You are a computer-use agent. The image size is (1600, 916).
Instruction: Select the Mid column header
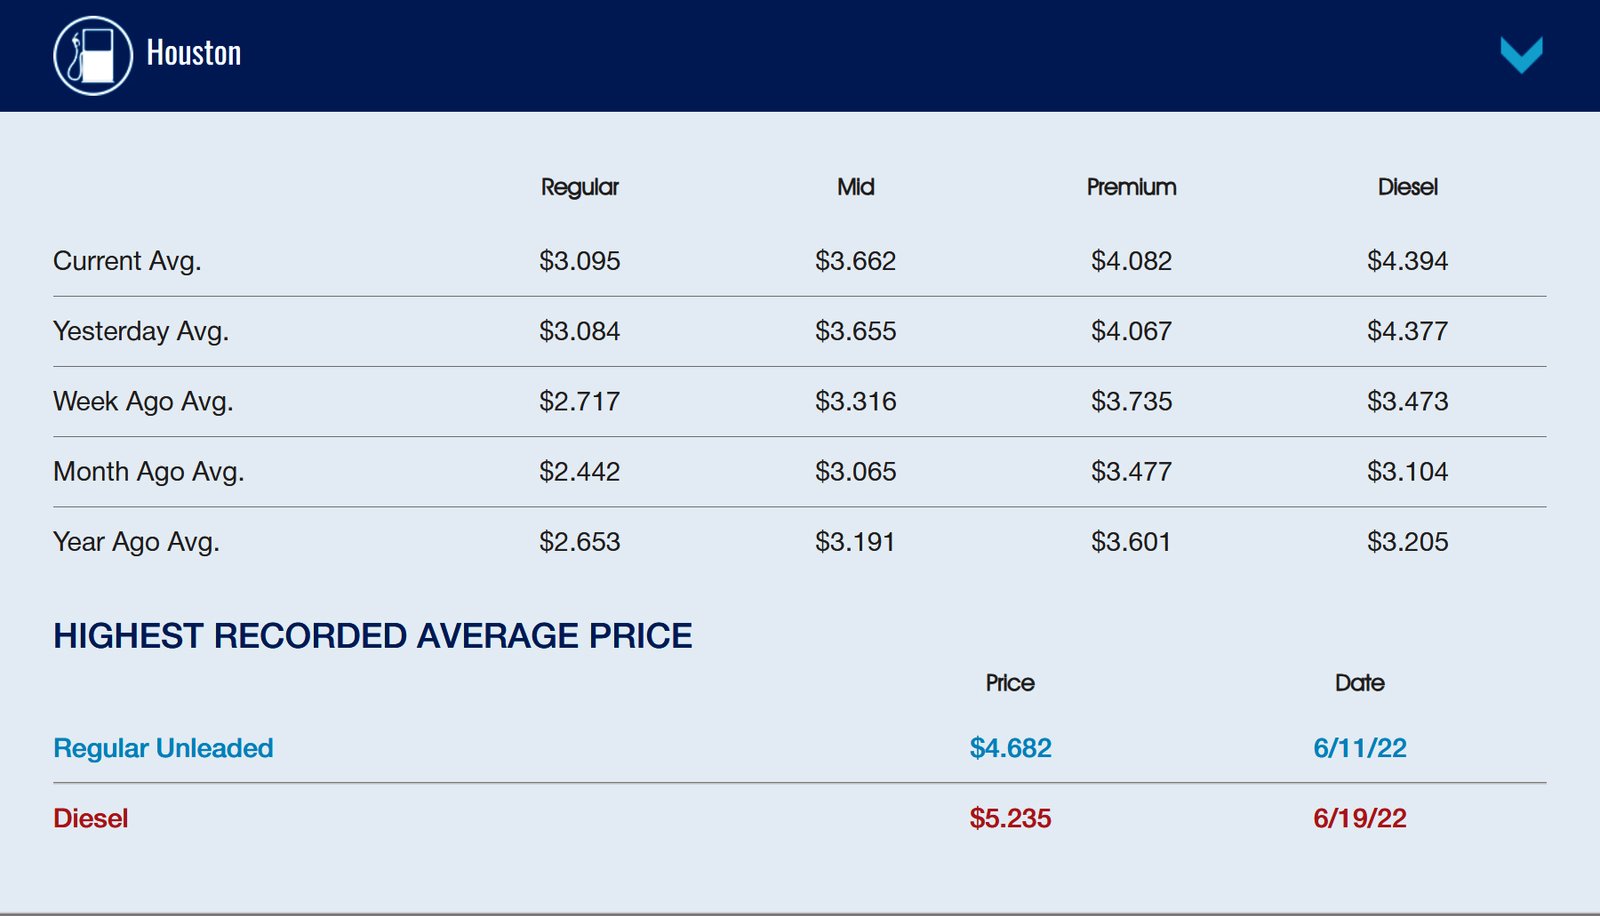(855, 187)
